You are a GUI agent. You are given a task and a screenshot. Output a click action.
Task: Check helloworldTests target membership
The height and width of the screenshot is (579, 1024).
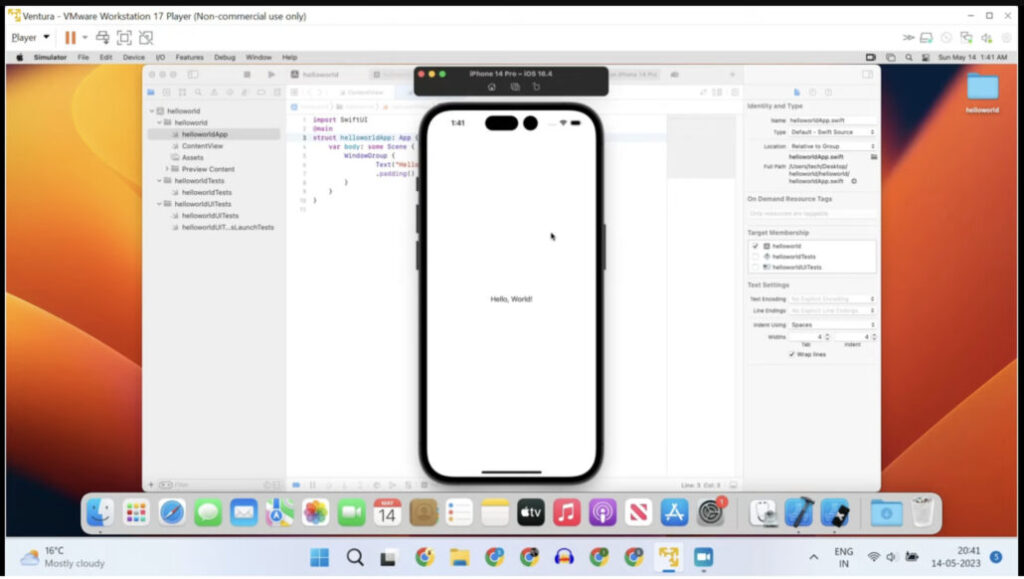tap(756, 257)
